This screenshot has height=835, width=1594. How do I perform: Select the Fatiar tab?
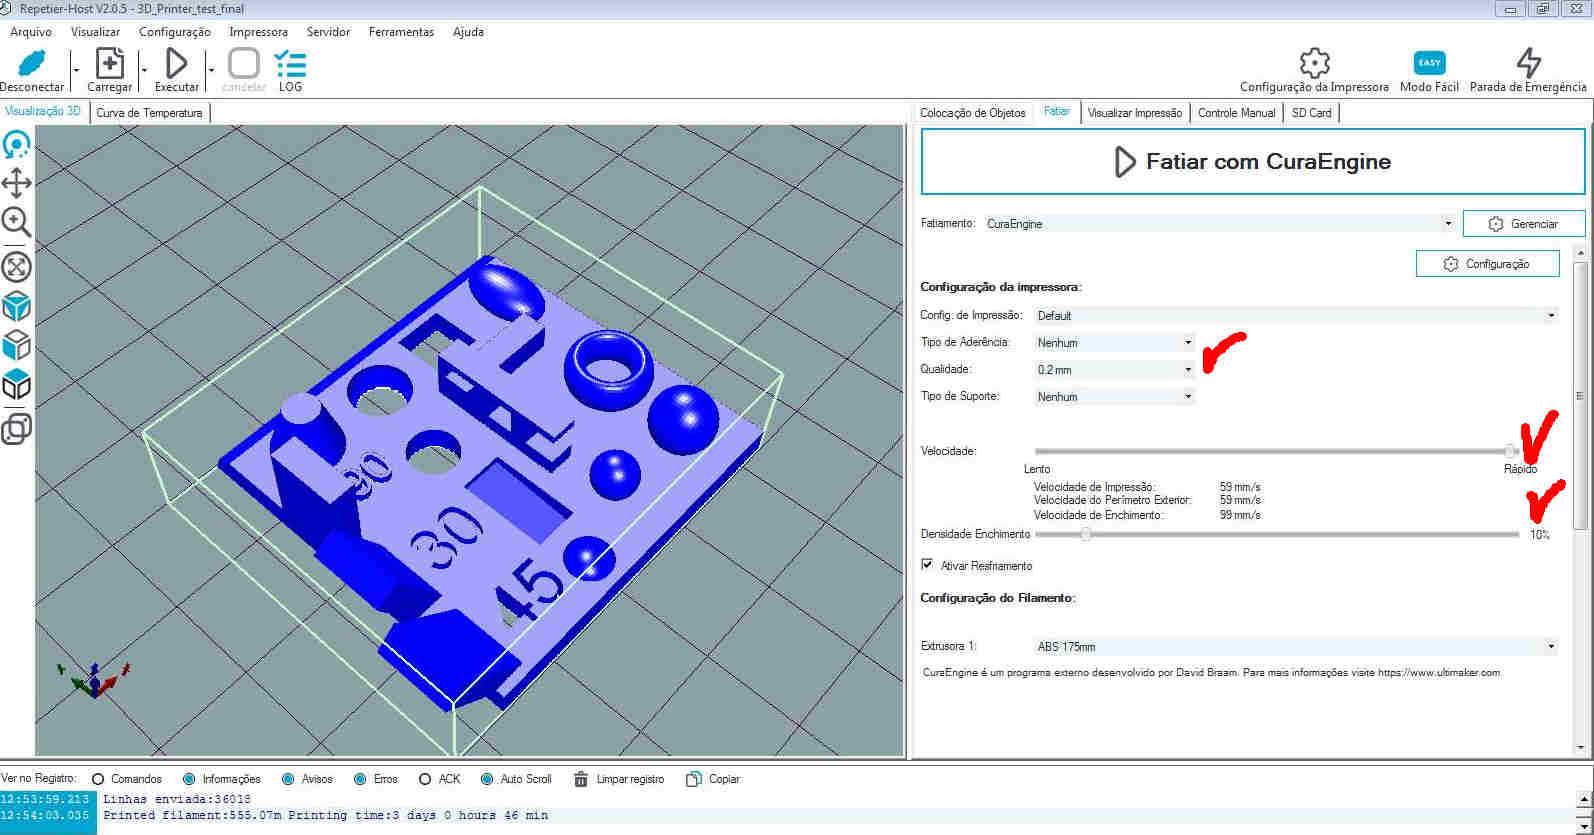pos(1056,111)
